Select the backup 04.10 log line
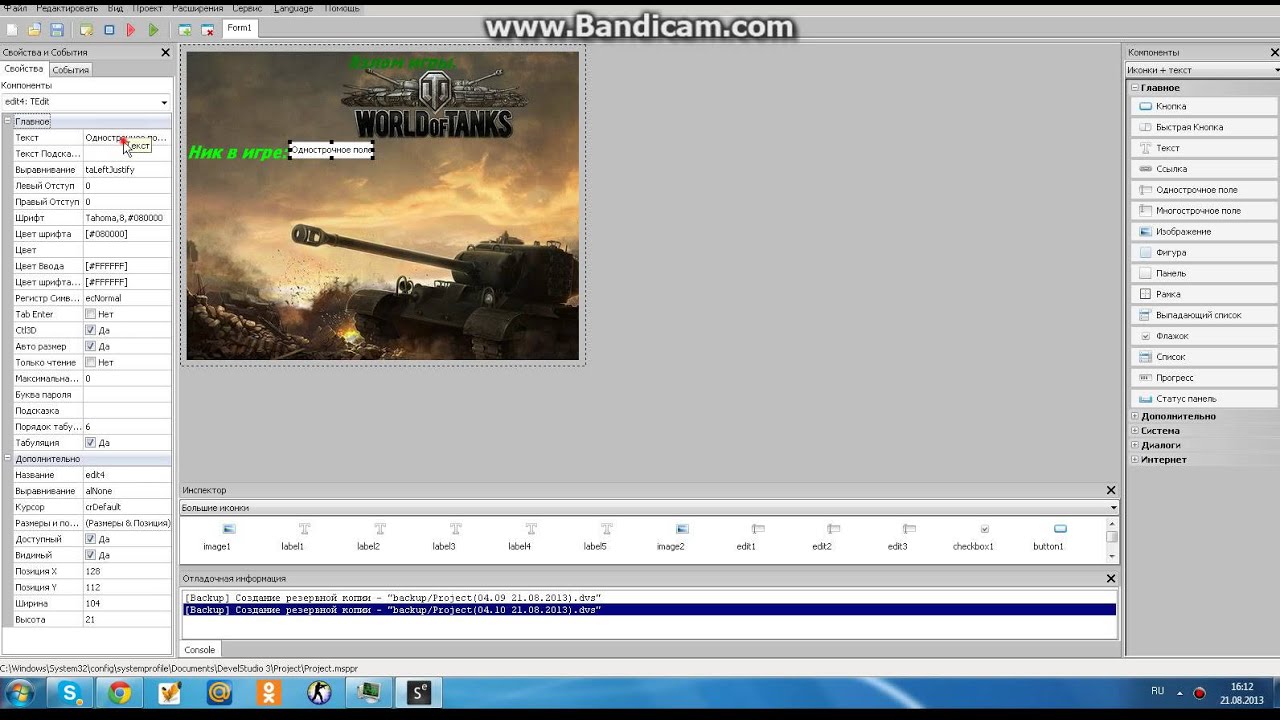The width and height of the screenshot is (1280, 720). pyautogui.click(x=649, y=610)
